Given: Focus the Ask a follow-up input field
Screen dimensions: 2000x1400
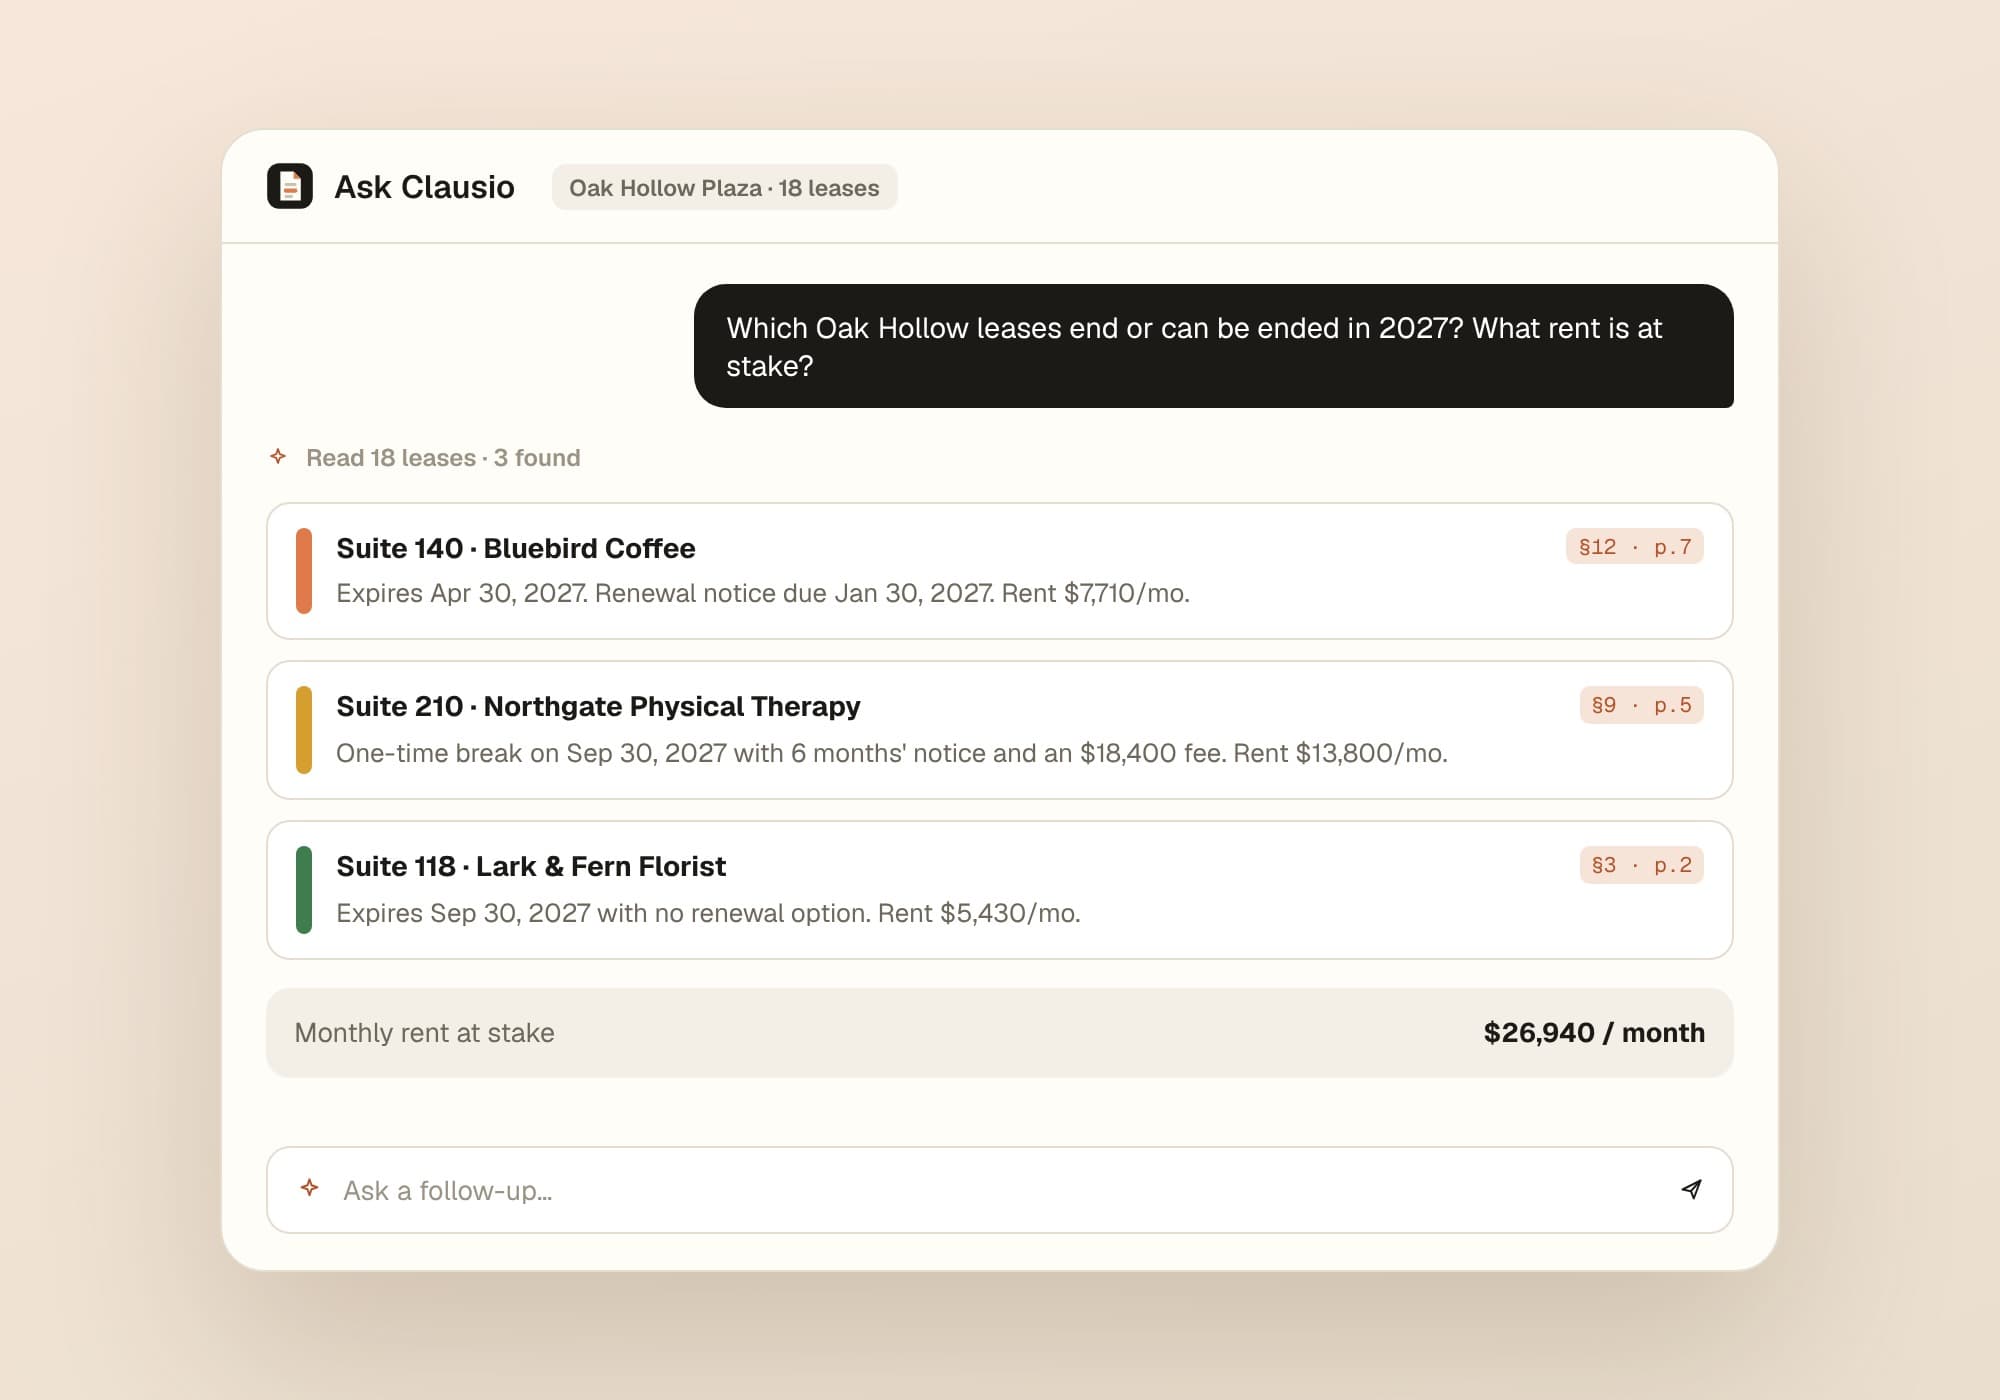Looking at the screenshot, I should click(x=1000, y=1190).
